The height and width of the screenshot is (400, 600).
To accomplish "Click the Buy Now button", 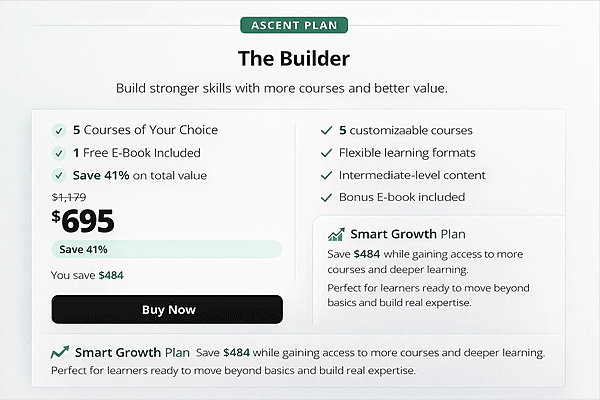I will (167, 310).
